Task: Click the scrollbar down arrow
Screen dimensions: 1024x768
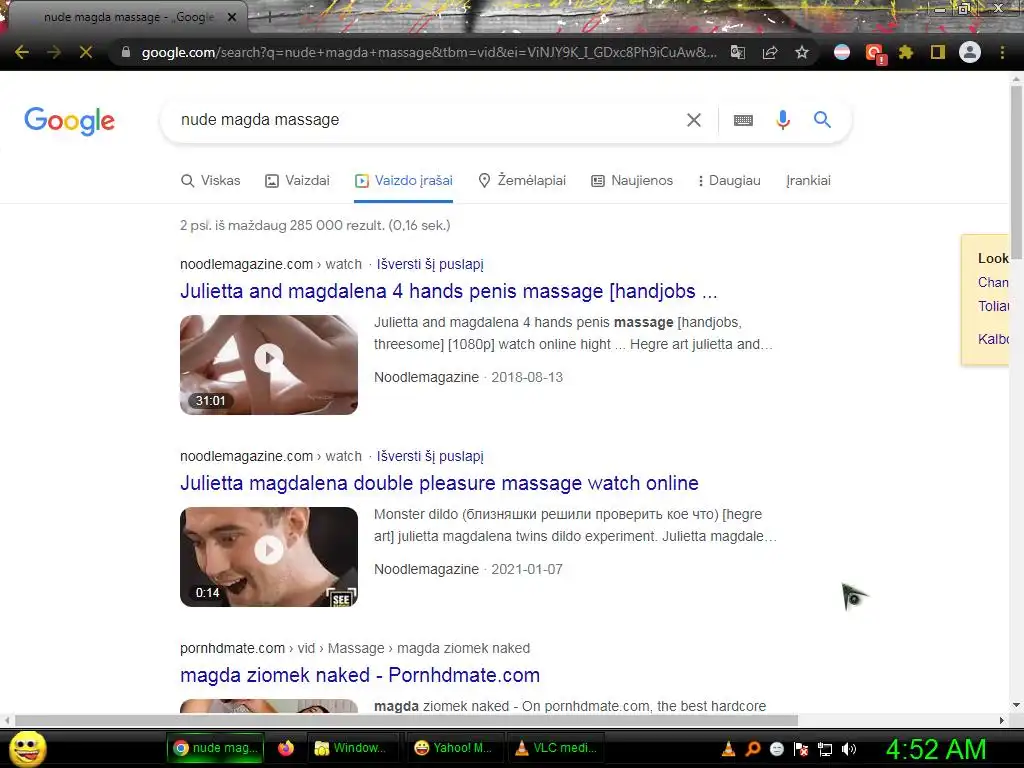Action: click(1016, 705)
